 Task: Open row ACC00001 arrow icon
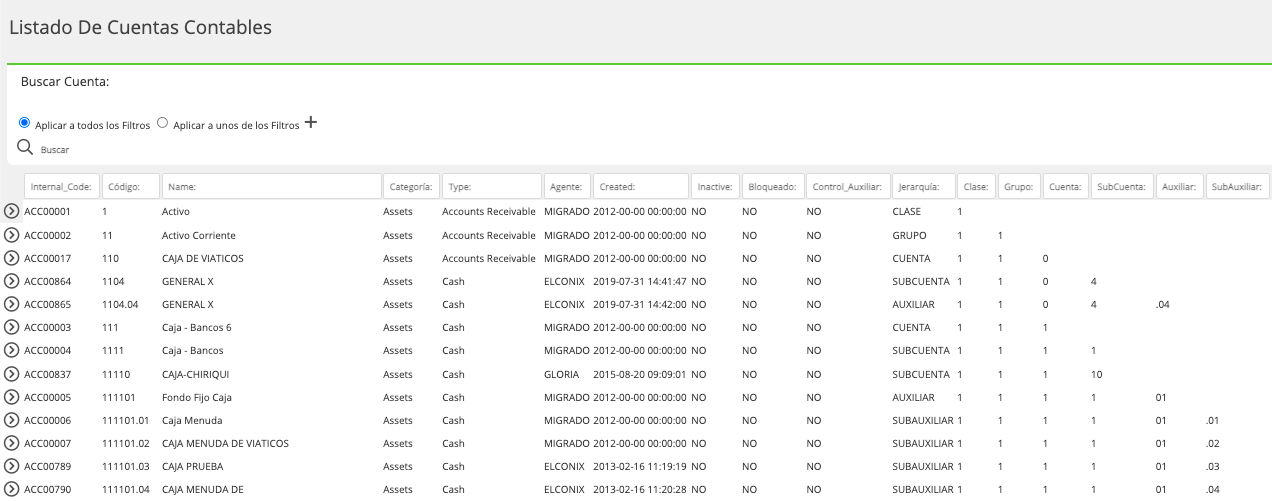[12, 212]
